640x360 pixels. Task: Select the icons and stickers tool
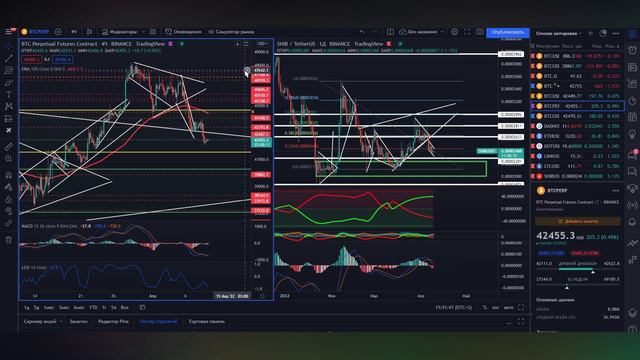pos(9,131)
